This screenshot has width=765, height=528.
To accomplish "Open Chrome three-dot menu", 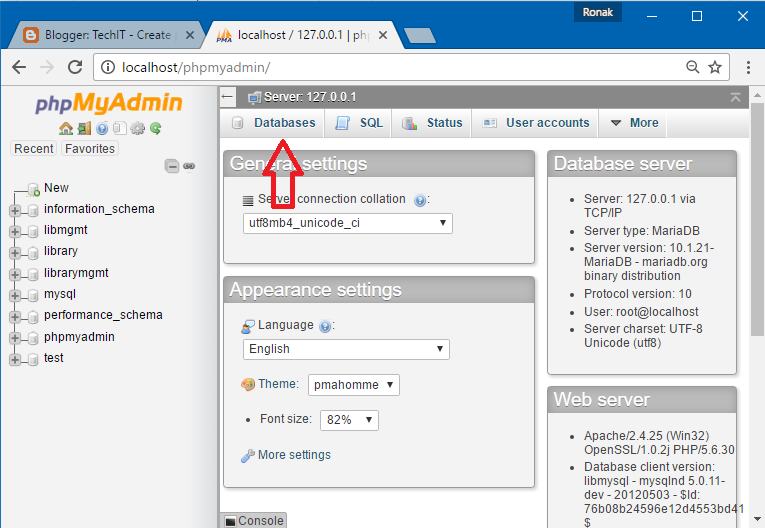I will click(x=748, y=67).
